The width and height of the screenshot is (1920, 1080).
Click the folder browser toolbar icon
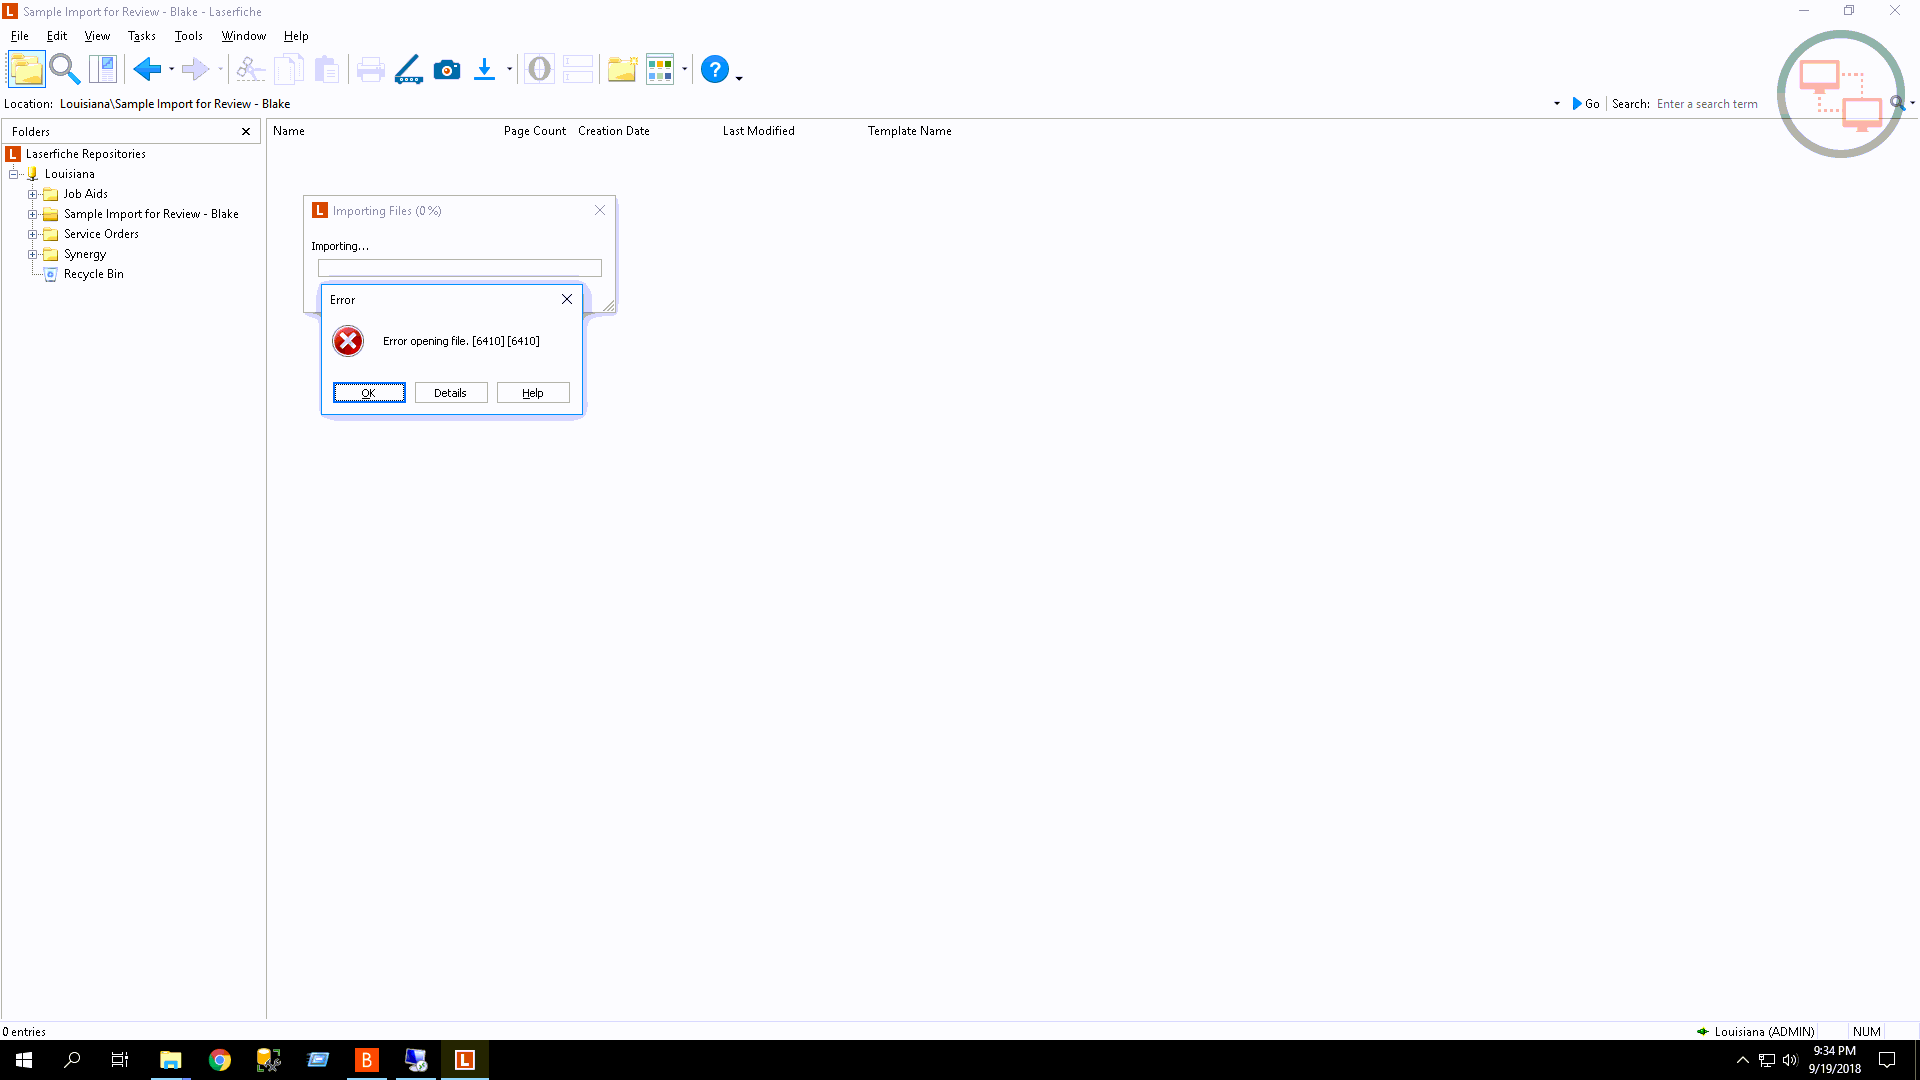26,69
